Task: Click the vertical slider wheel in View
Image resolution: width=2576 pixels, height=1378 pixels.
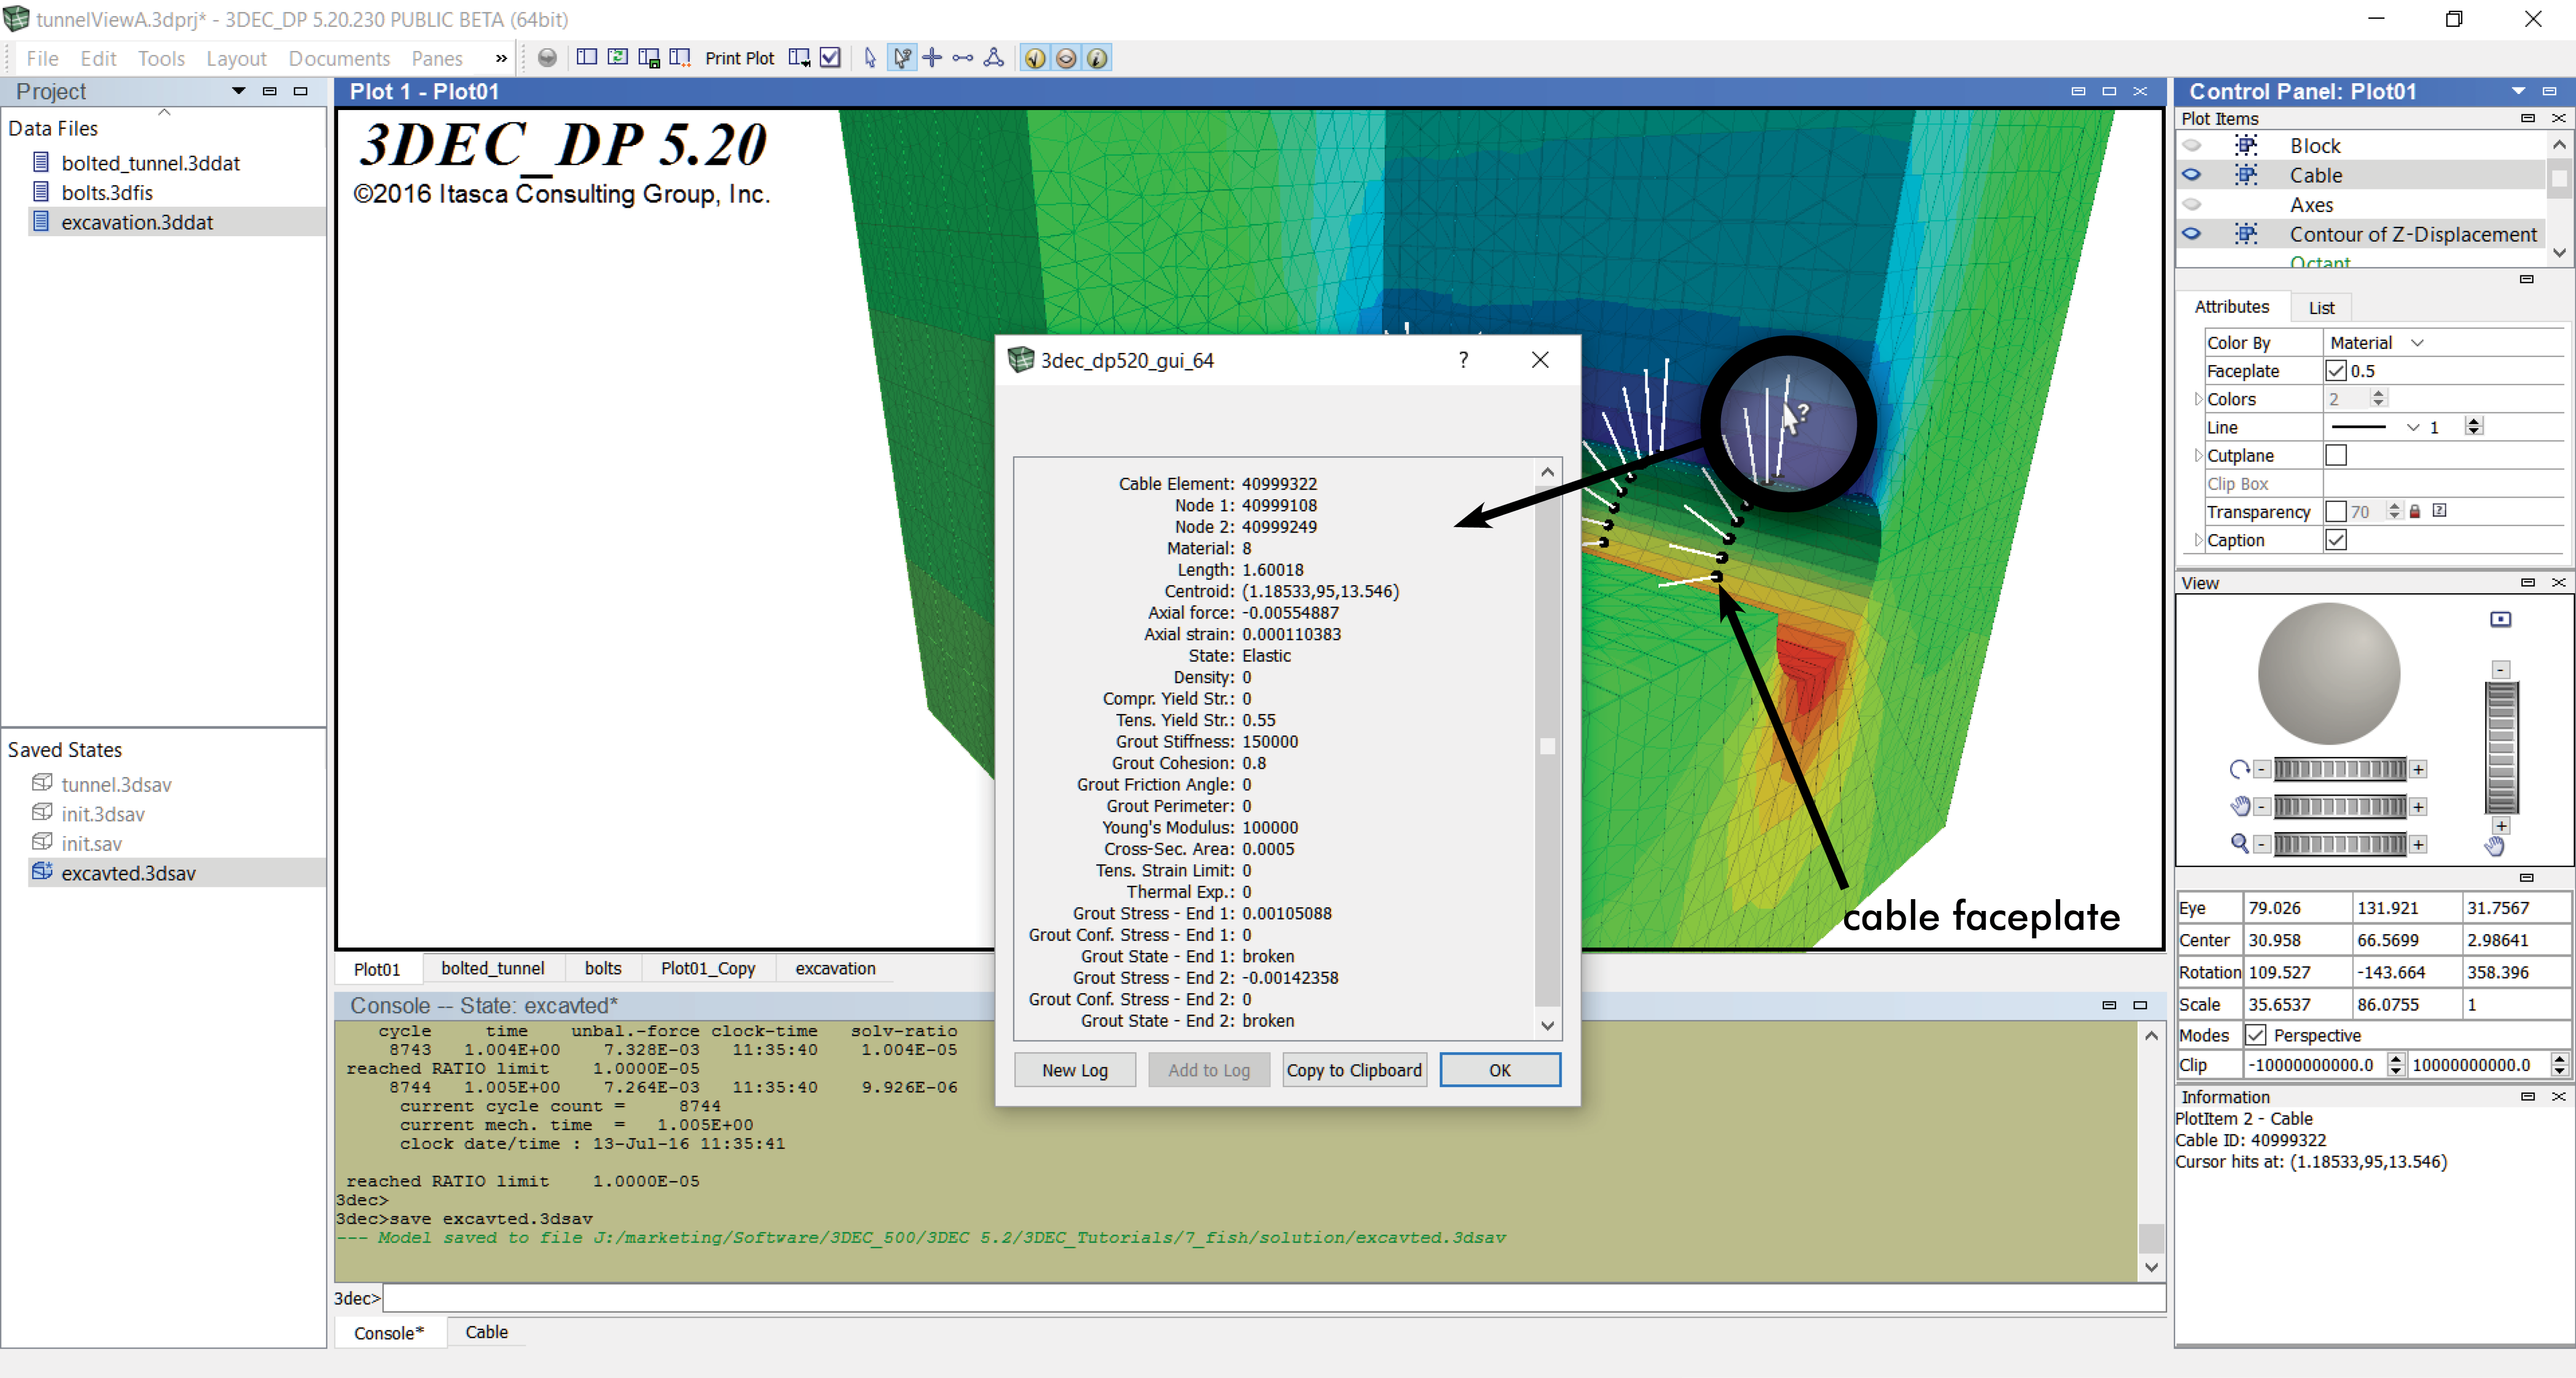Action: click(x=2501, y=747)
